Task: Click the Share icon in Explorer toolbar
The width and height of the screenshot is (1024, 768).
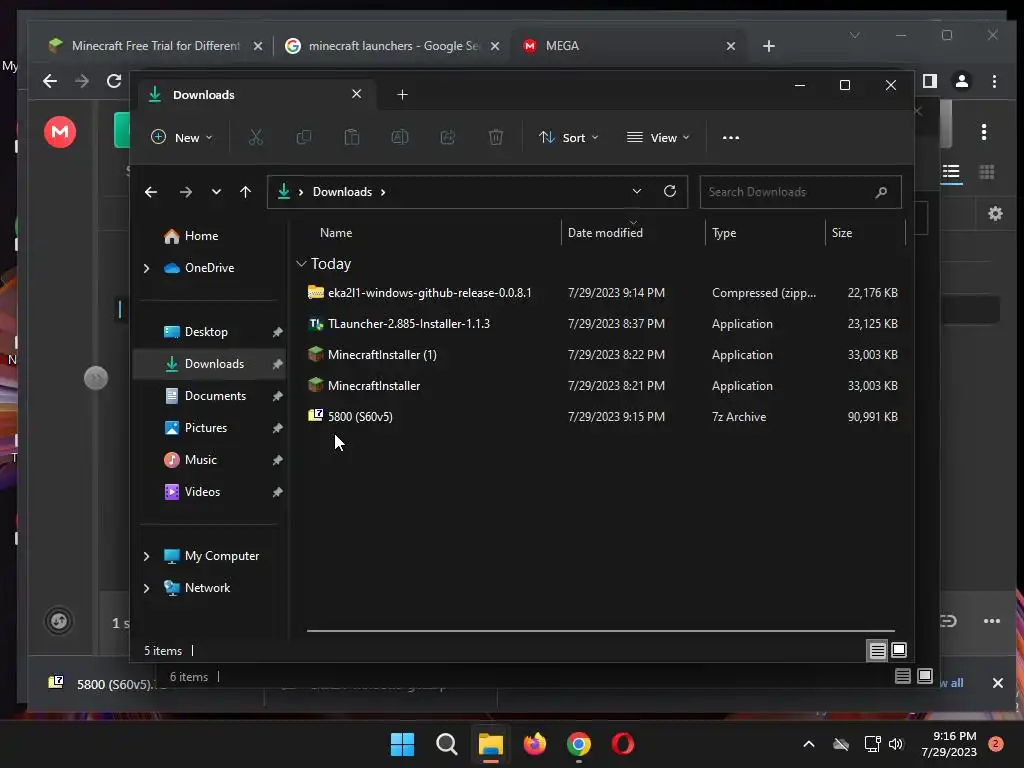Action: pos(448,137)
